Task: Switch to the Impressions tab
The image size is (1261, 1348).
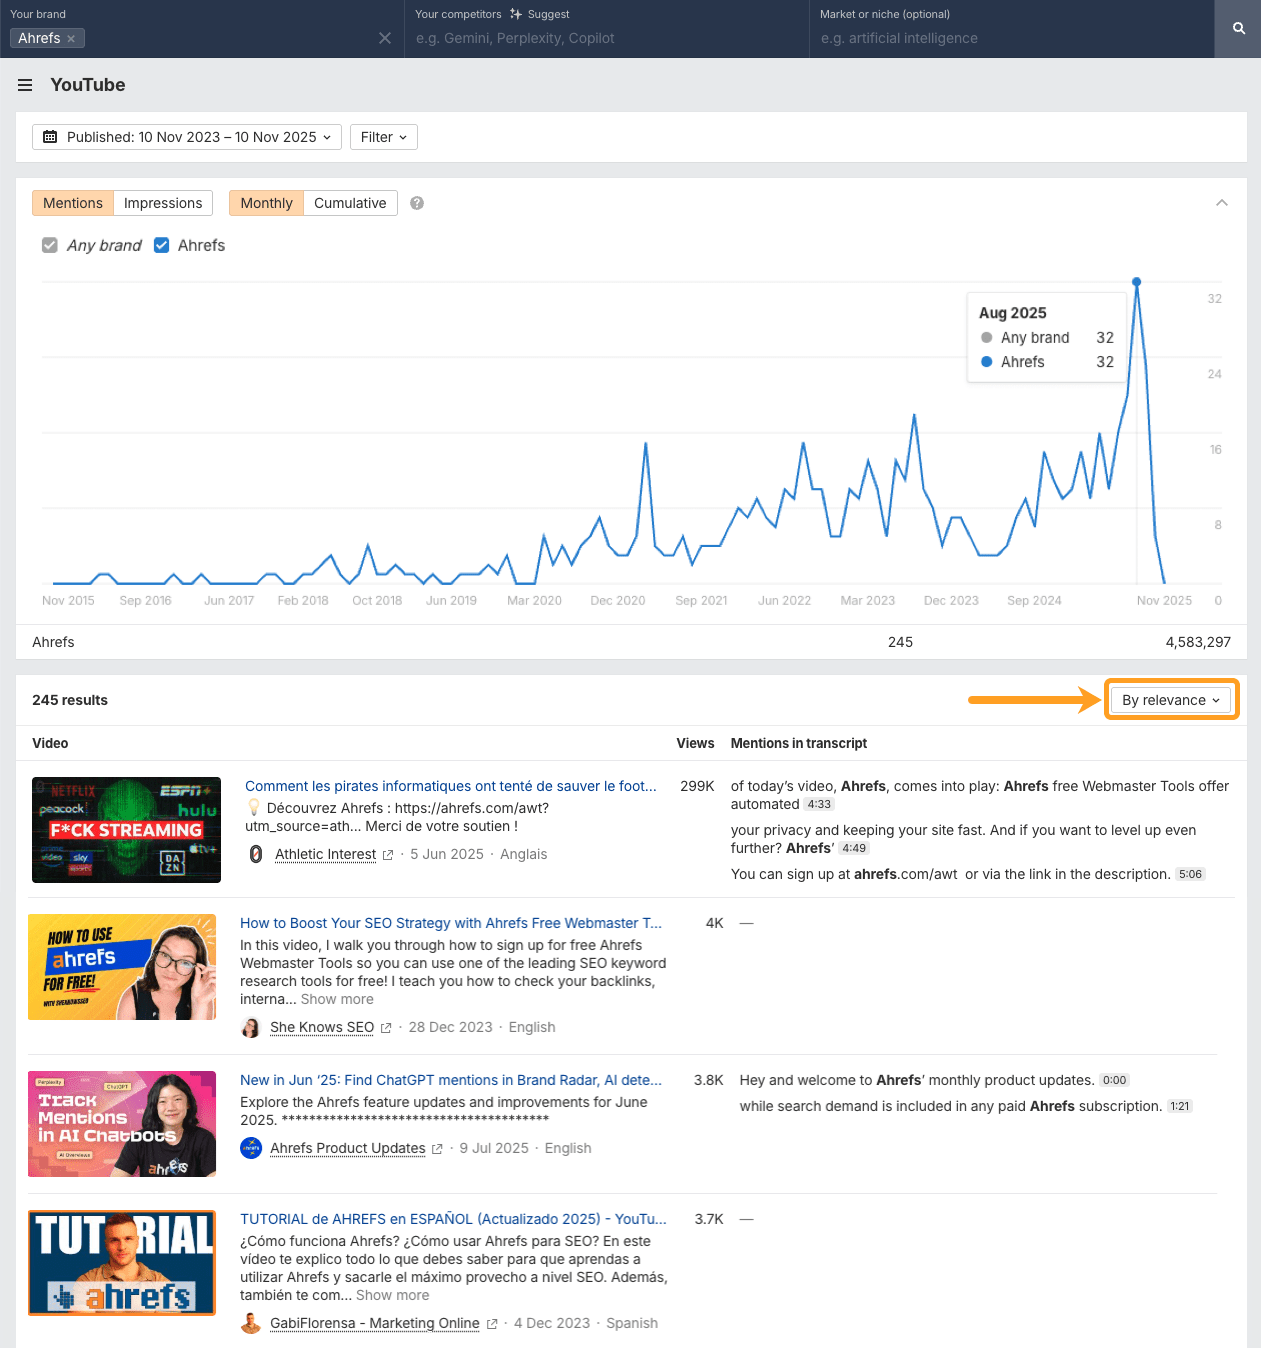Action: tap(163, 203)
